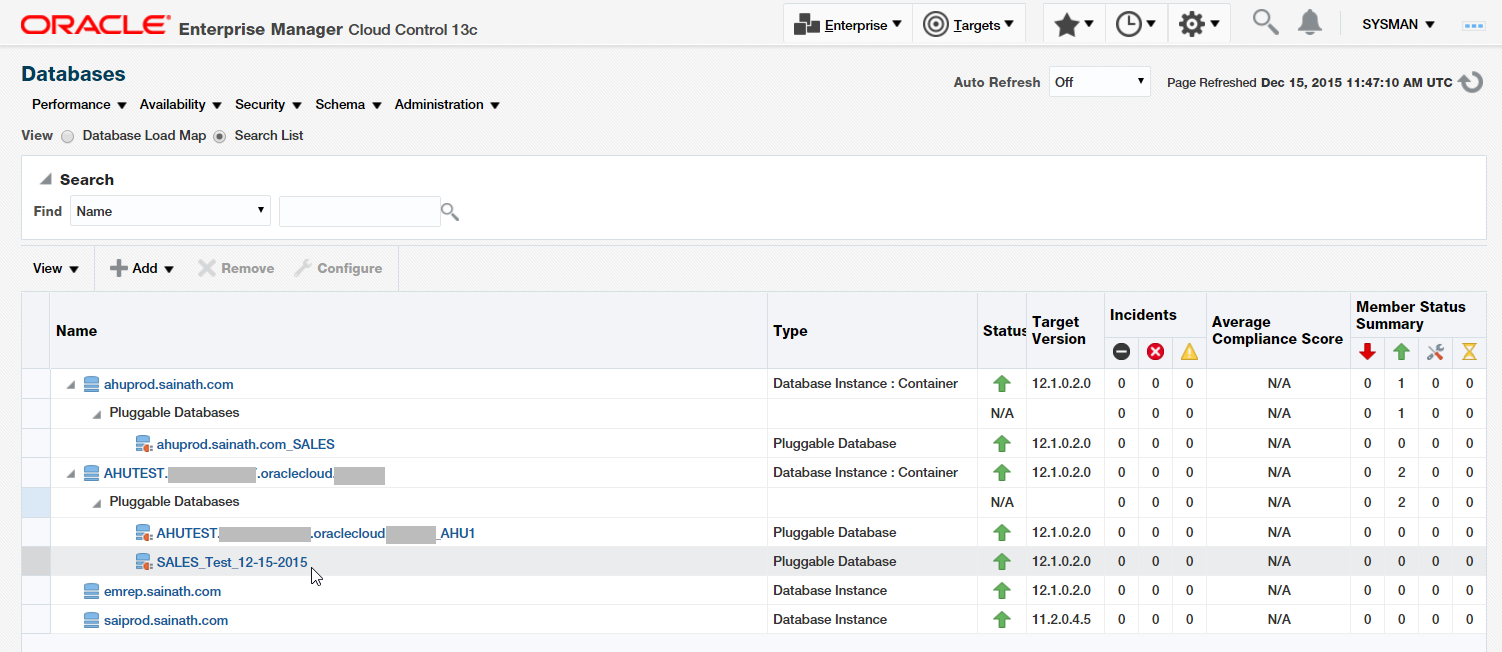The image size is (1502, 652).
Task: Click the Configure button
Action: (x=338, y=268)
